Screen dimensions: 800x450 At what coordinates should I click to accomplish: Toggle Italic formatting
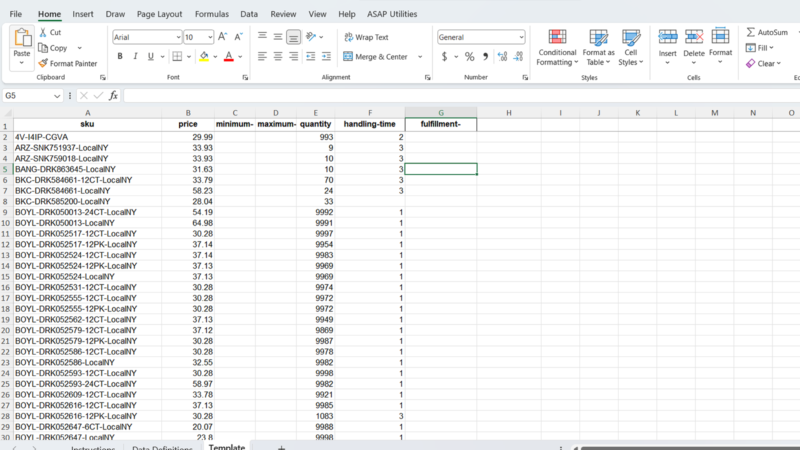point(136,57)
